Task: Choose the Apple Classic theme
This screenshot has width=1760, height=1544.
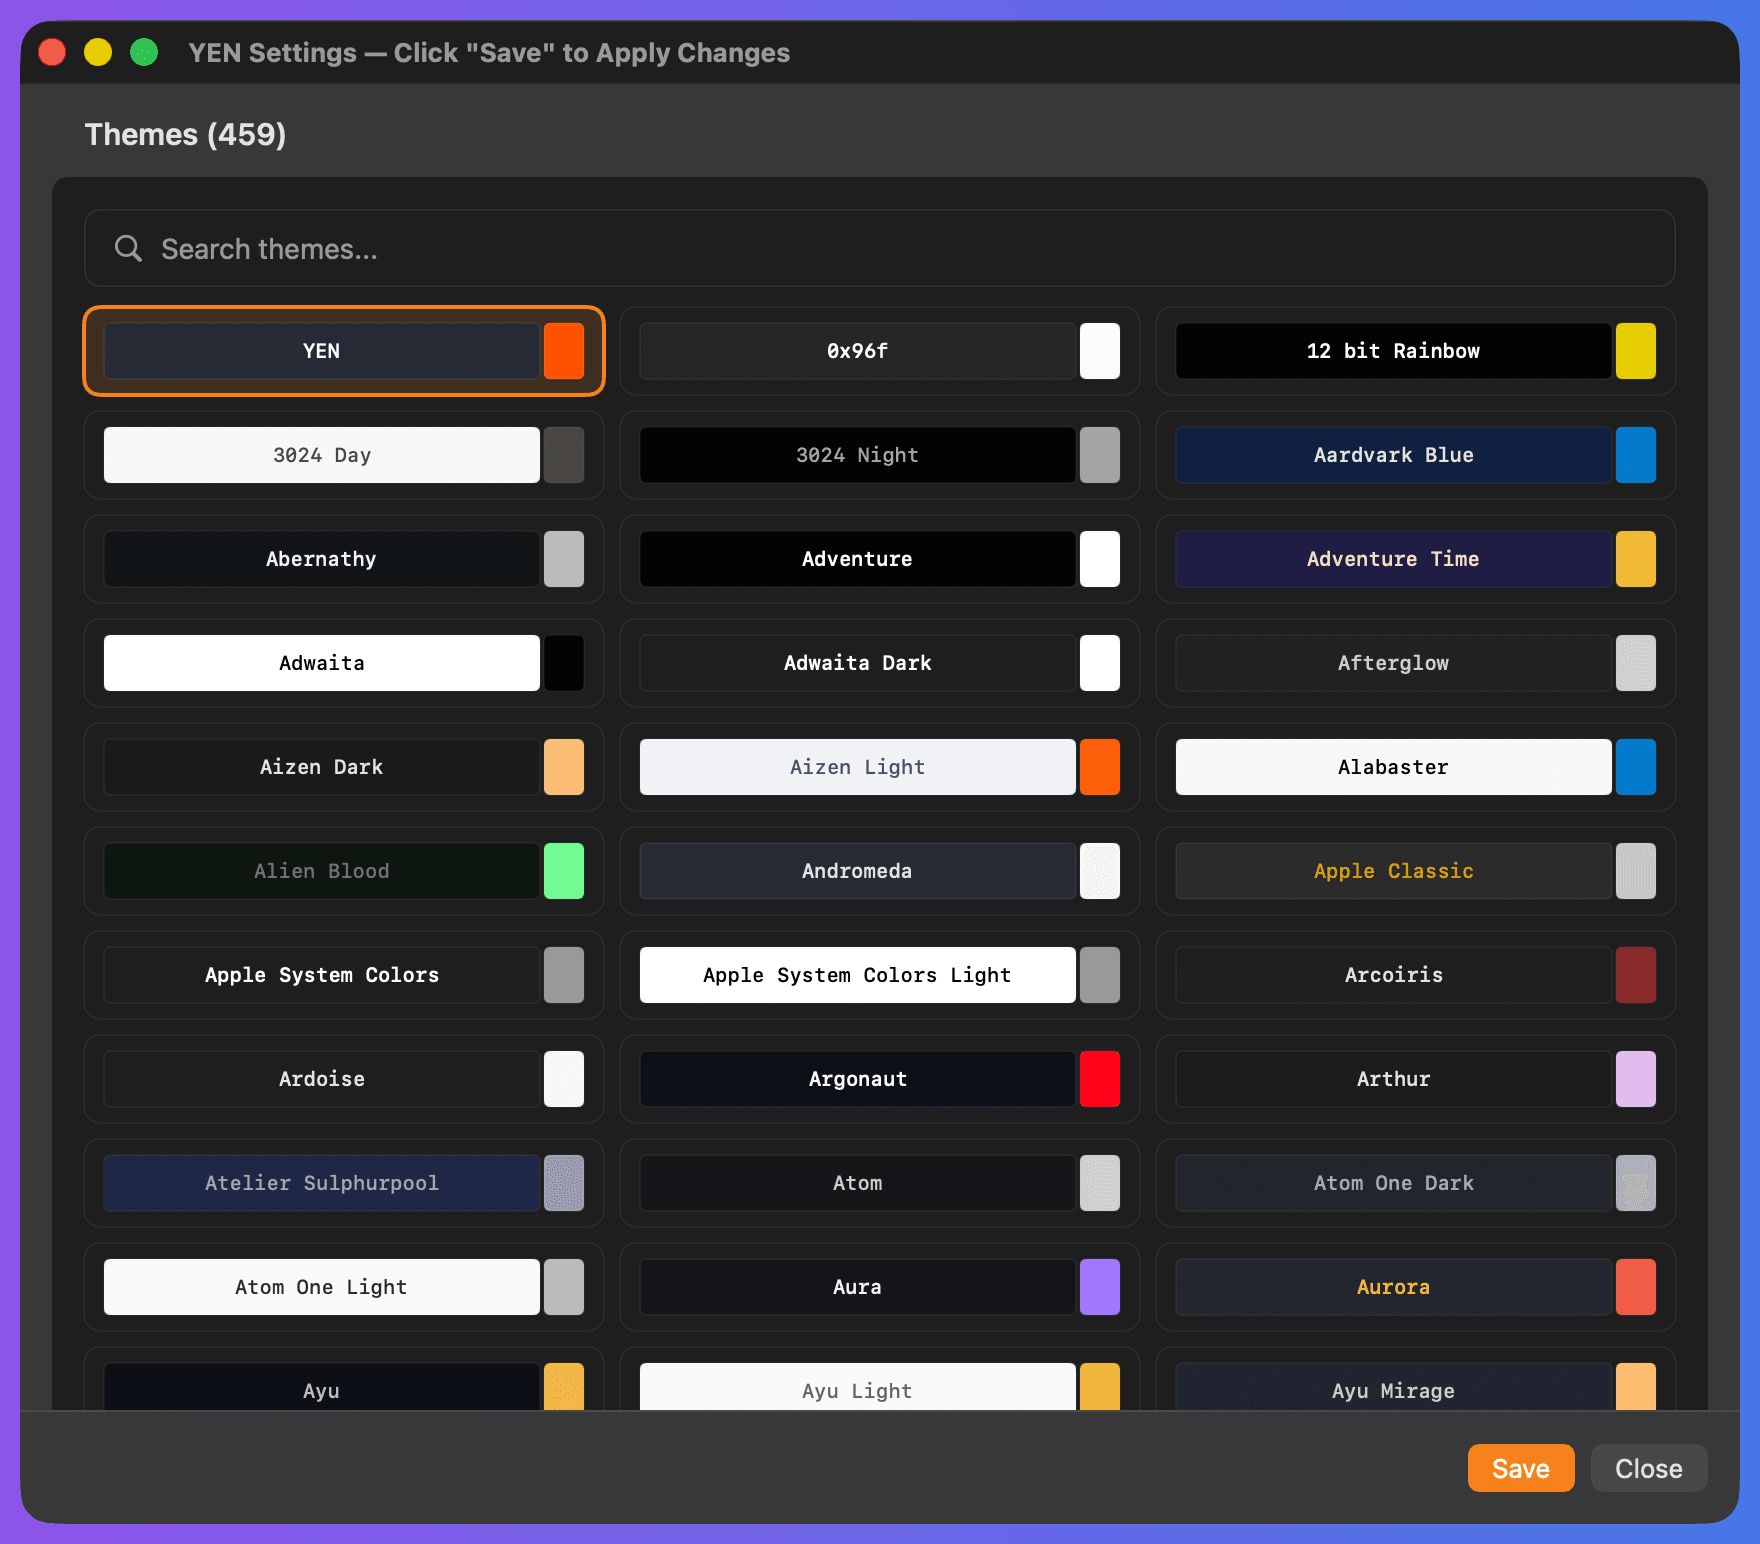Action: [1393, 871]
